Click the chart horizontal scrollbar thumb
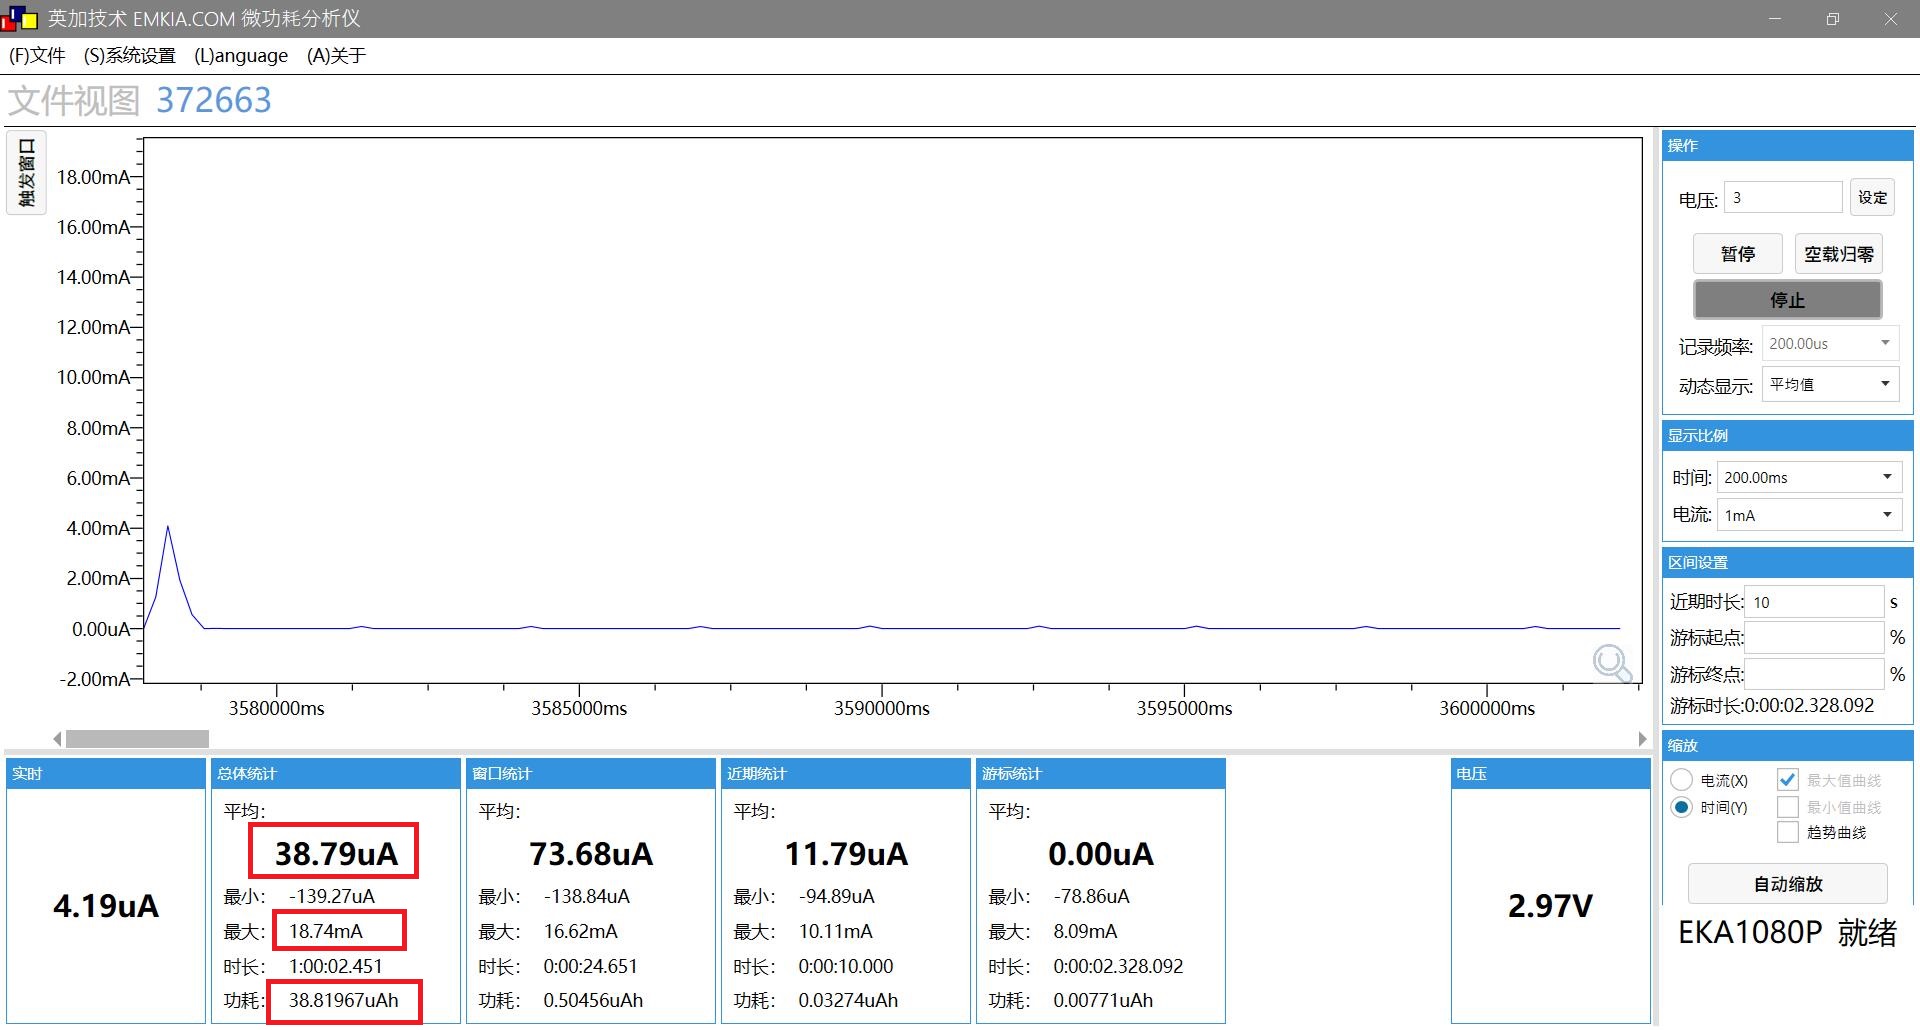 [x=137, y=739]
